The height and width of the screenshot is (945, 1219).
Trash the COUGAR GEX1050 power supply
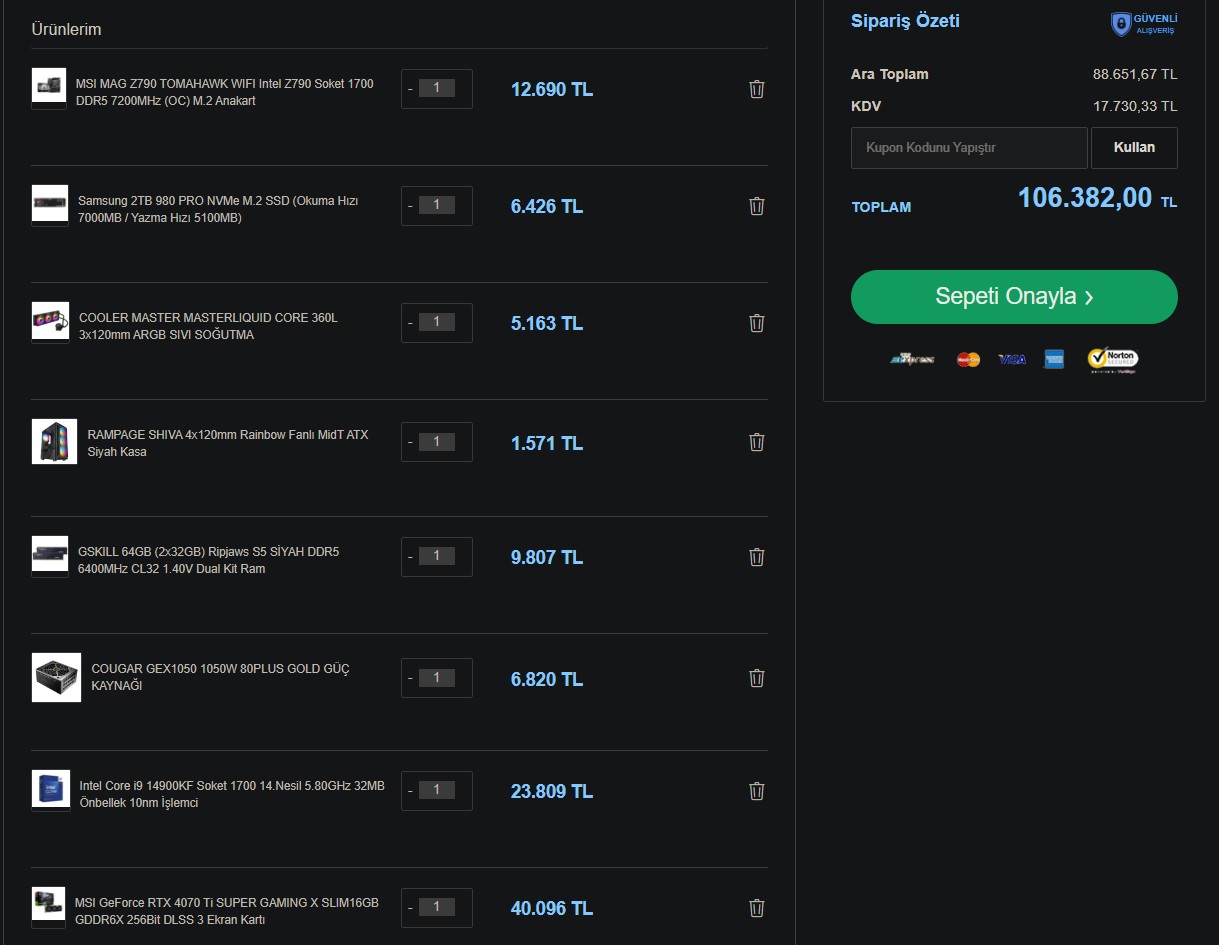[757, 678]
